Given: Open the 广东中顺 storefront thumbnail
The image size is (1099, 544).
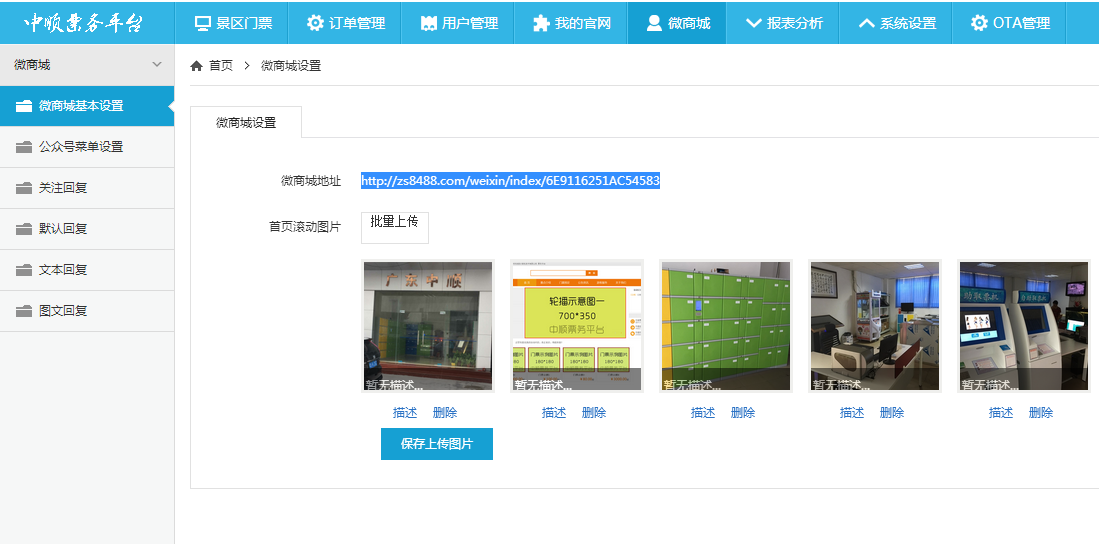Looking at the screenshot, I should (428, 326).
